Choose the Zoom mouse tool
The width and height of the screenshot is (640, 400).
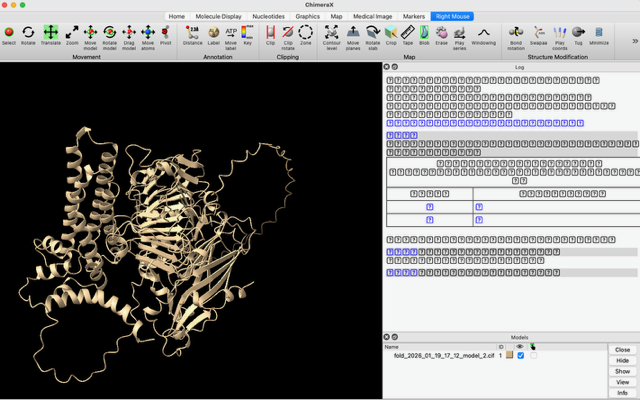pyautogui.click(x=72, y=35)
